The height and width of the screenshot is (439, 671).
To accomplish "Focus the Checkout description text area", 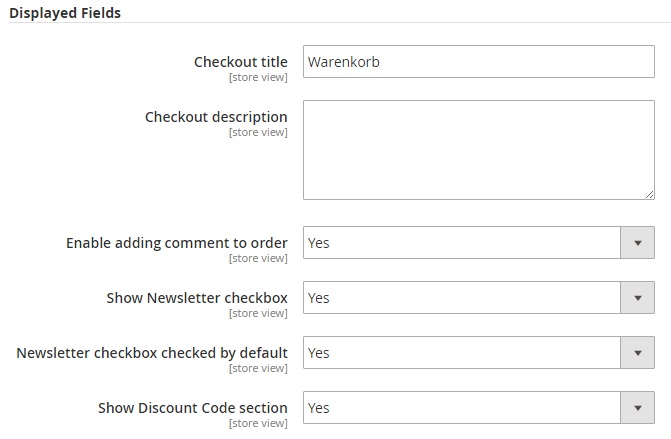I will (x=478, y=148).
